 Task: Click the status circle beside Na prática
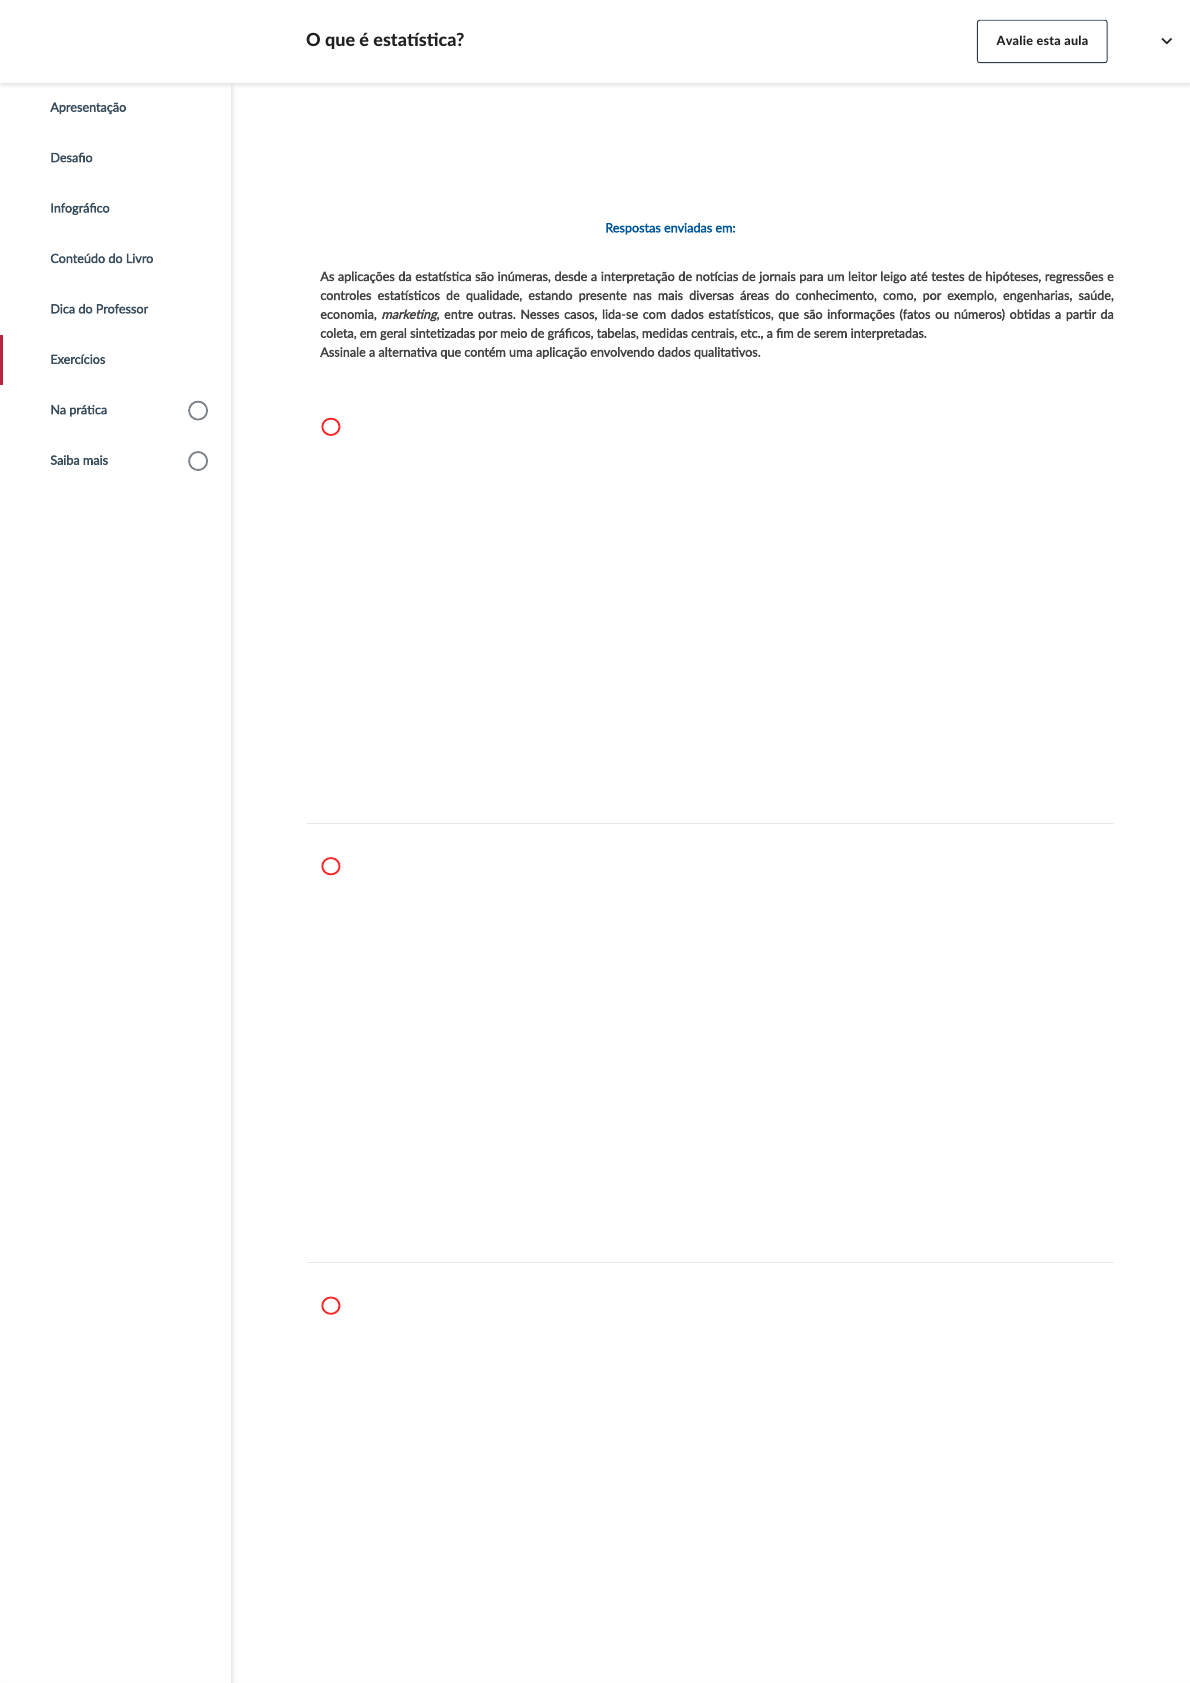click(198, 411)
